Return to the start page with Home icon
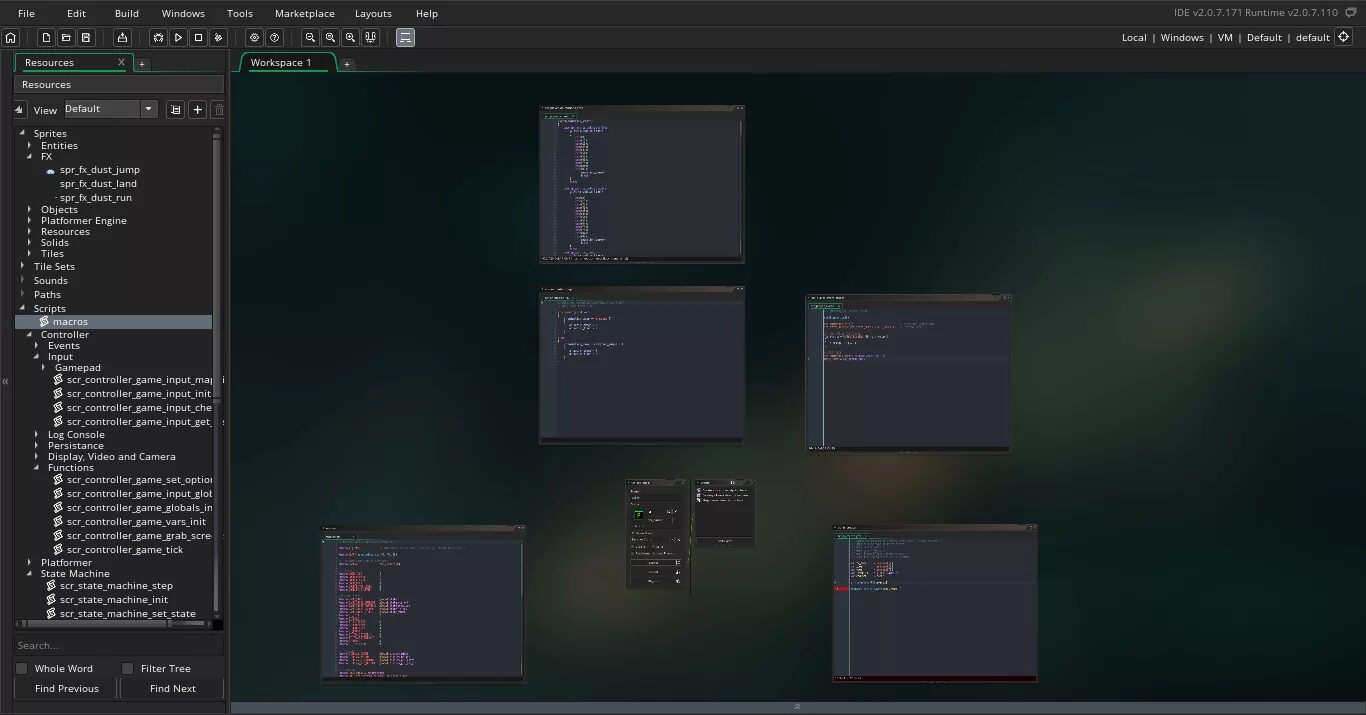 (10, 37)
